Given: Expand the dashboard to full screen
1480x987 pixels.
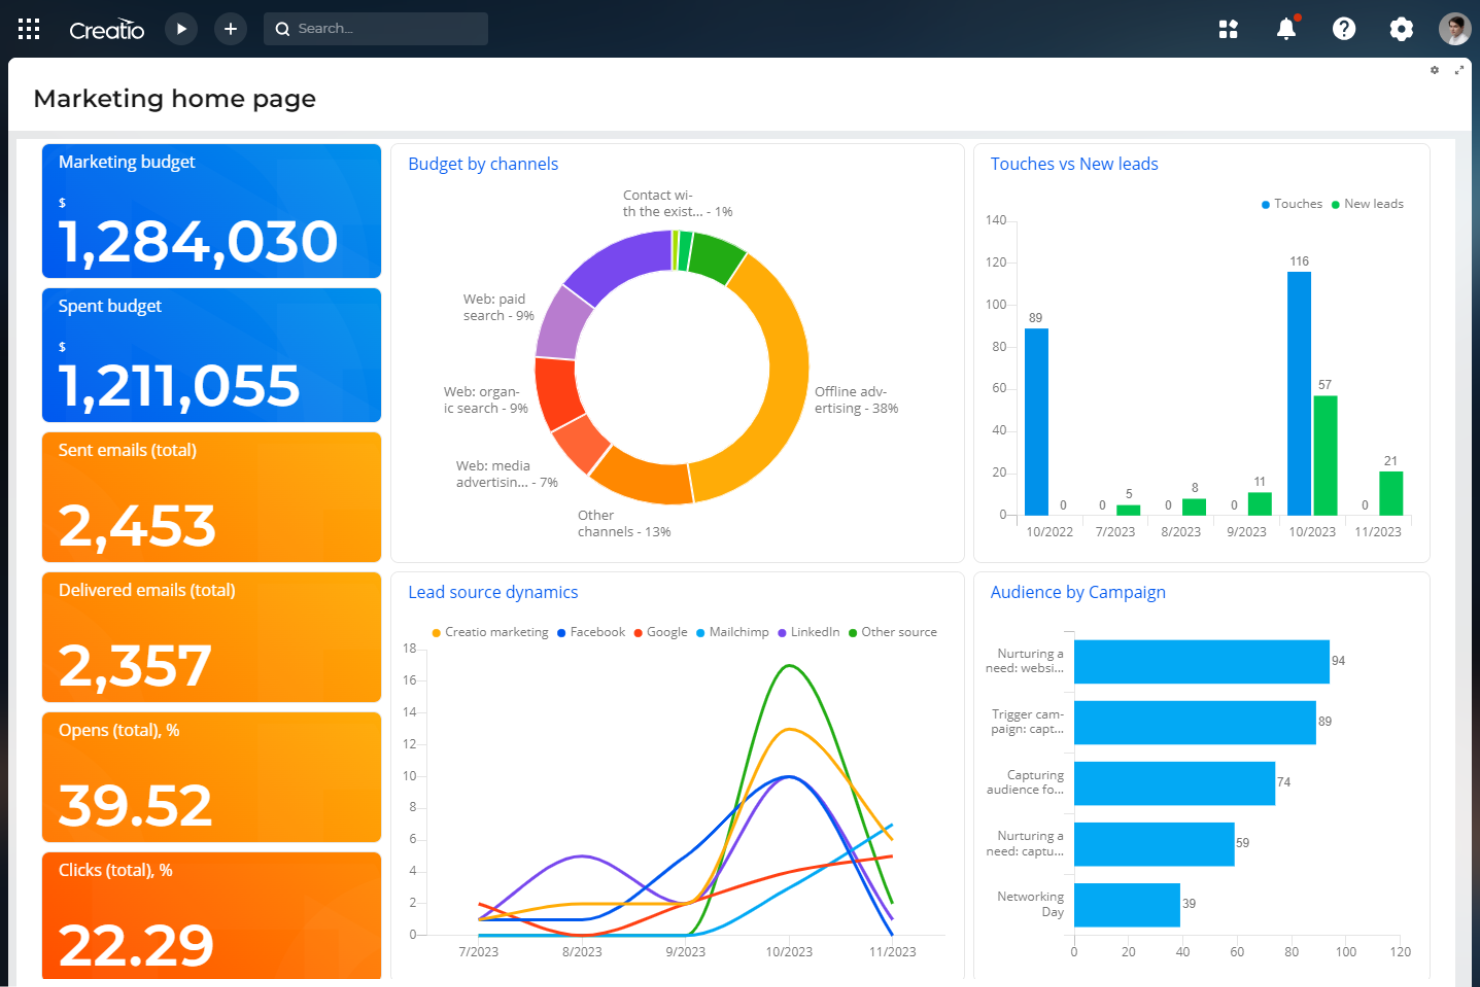Looking at the screenshot, I should [x=1458, y=70].
